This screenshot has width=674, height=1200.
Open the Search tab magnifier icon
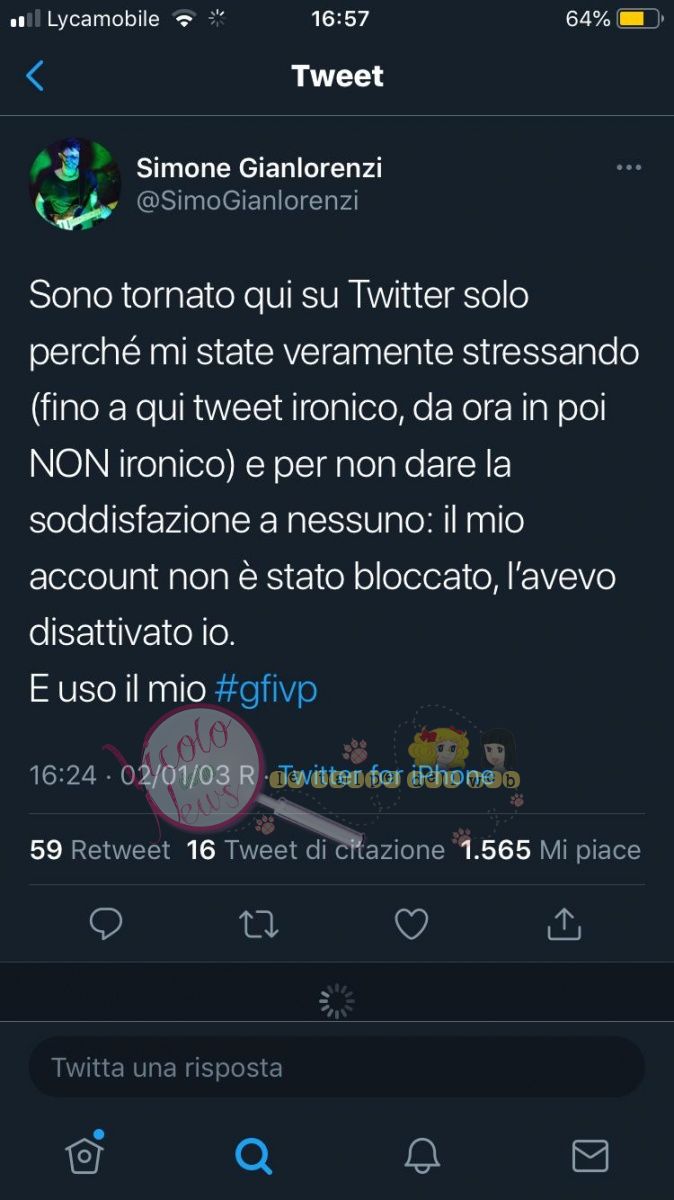point(253,1156)
